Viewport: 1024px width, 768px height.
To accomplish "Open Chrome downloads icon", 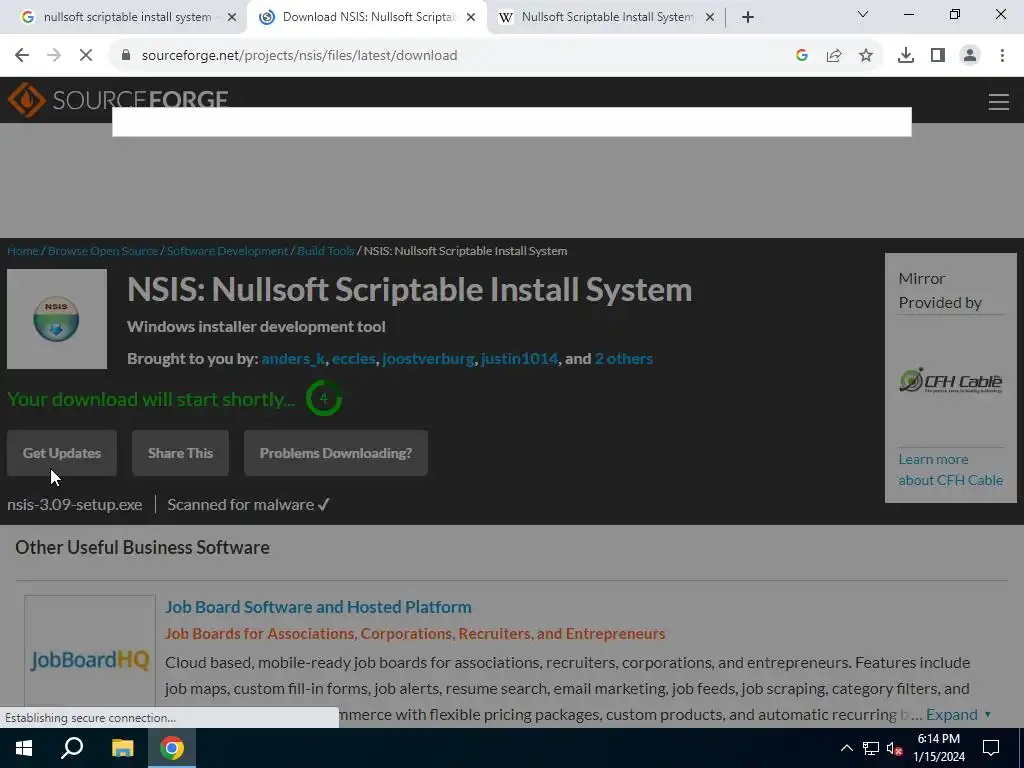I will (906, 56).
